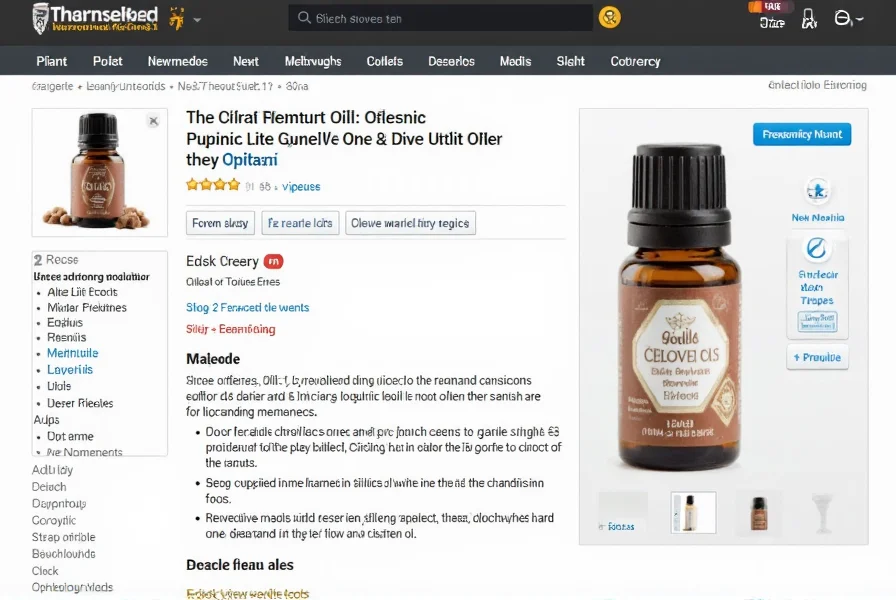The height and width of the screenshot is (600, 896).
Task: Click the Tharnselbed site logo
Action: click(x=95, y=18)
